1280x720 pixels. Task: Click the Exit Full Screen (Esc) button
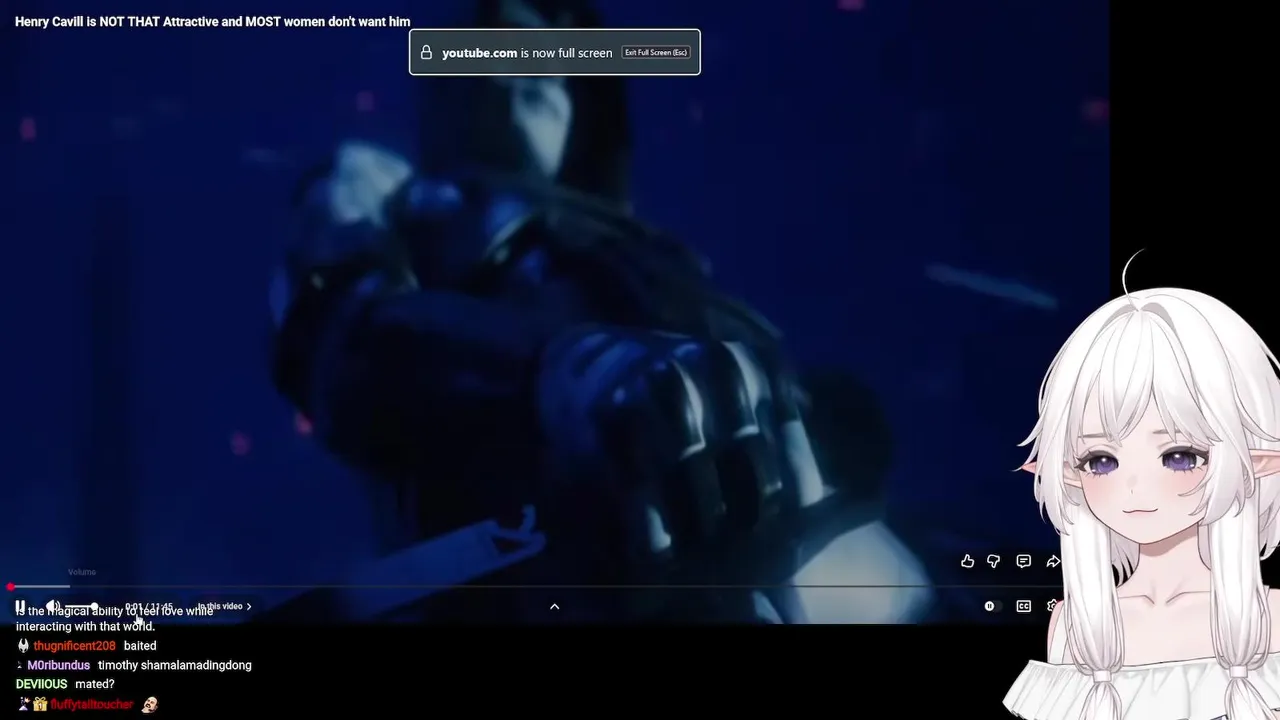656,52
